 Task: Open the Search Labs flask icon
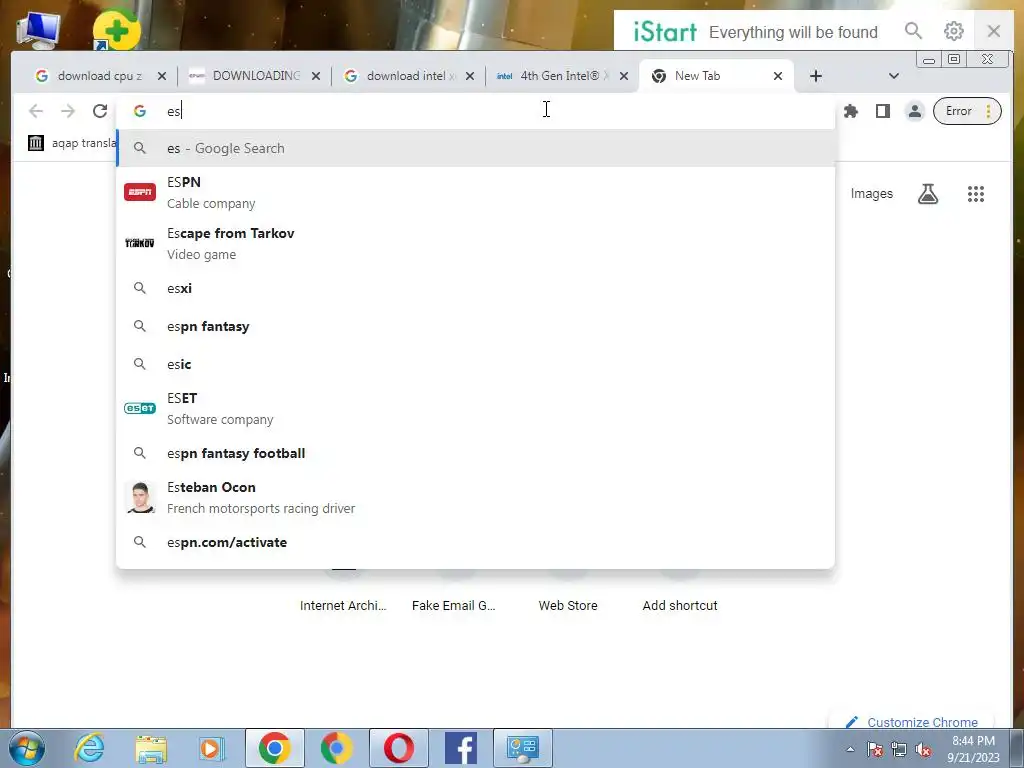click(927, 194)
